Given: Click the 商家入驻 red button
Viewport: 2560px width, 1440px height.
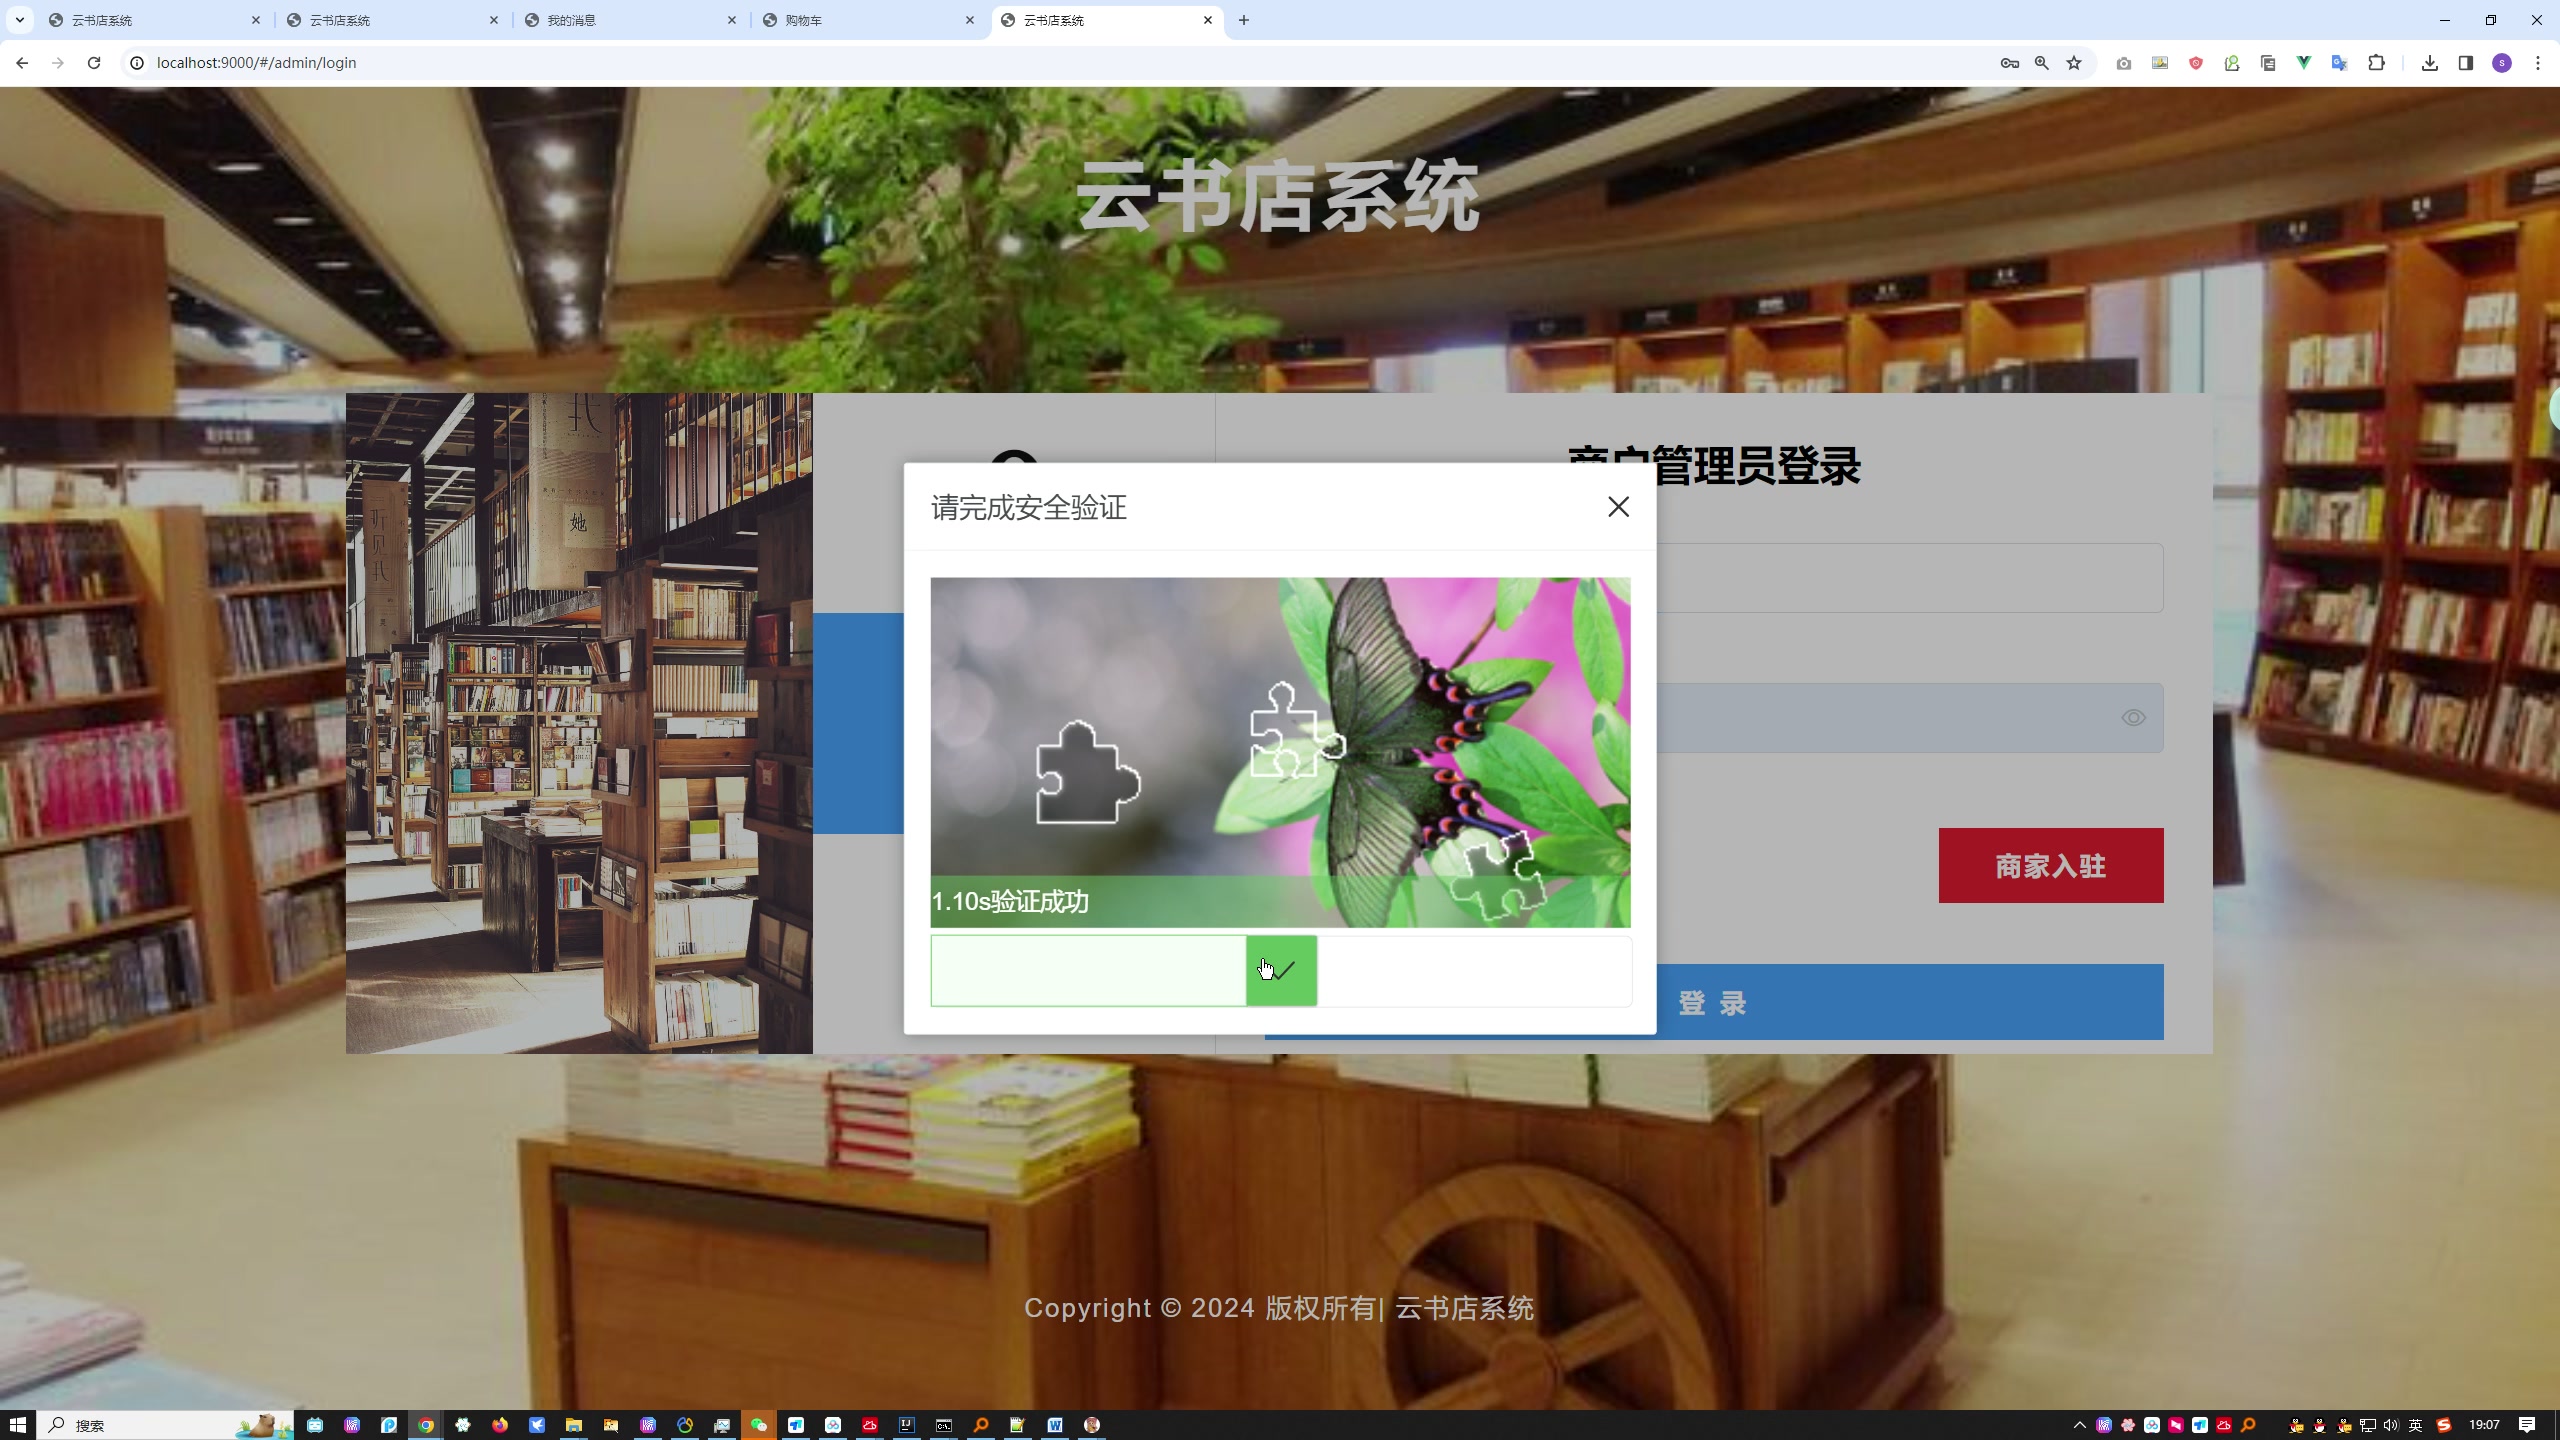Looking at the screenshot, I should pos(2051,865).
